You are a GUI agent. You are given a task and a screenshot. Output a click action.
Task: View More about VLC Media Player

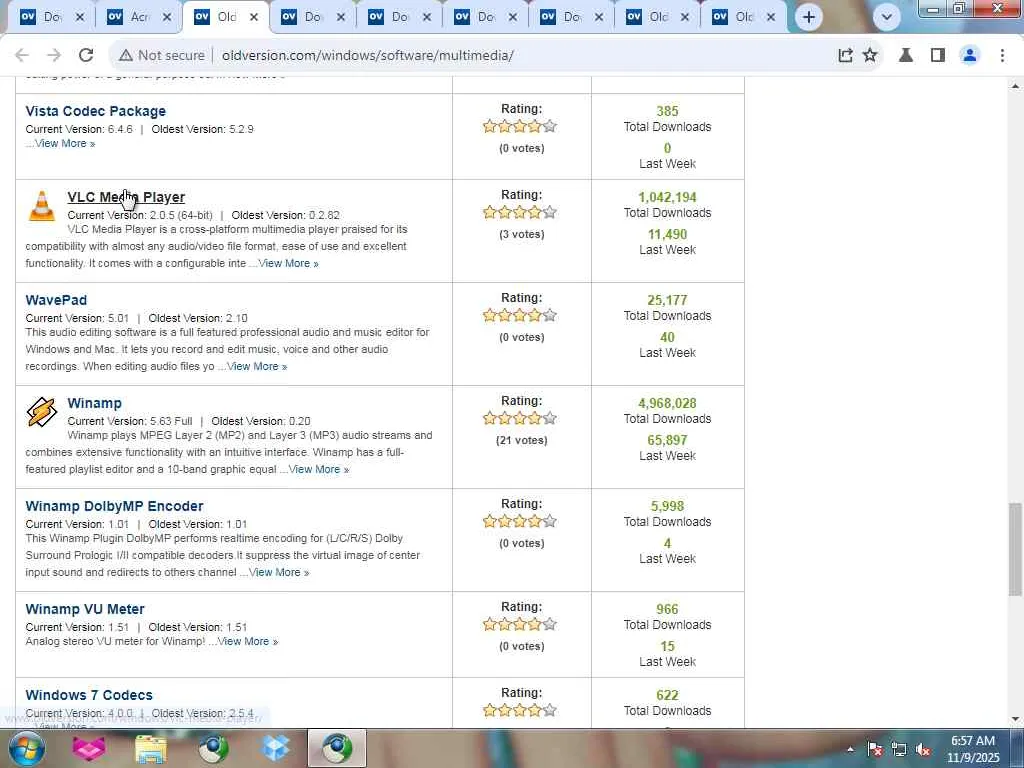pos(288,263)
